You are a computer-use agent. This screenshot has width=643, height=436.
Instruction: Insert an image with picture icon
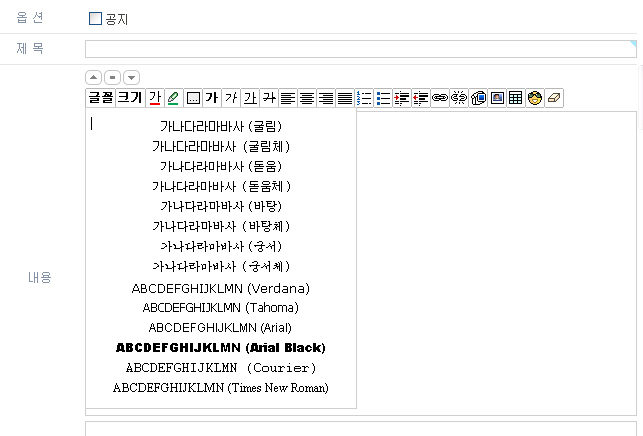497,98
